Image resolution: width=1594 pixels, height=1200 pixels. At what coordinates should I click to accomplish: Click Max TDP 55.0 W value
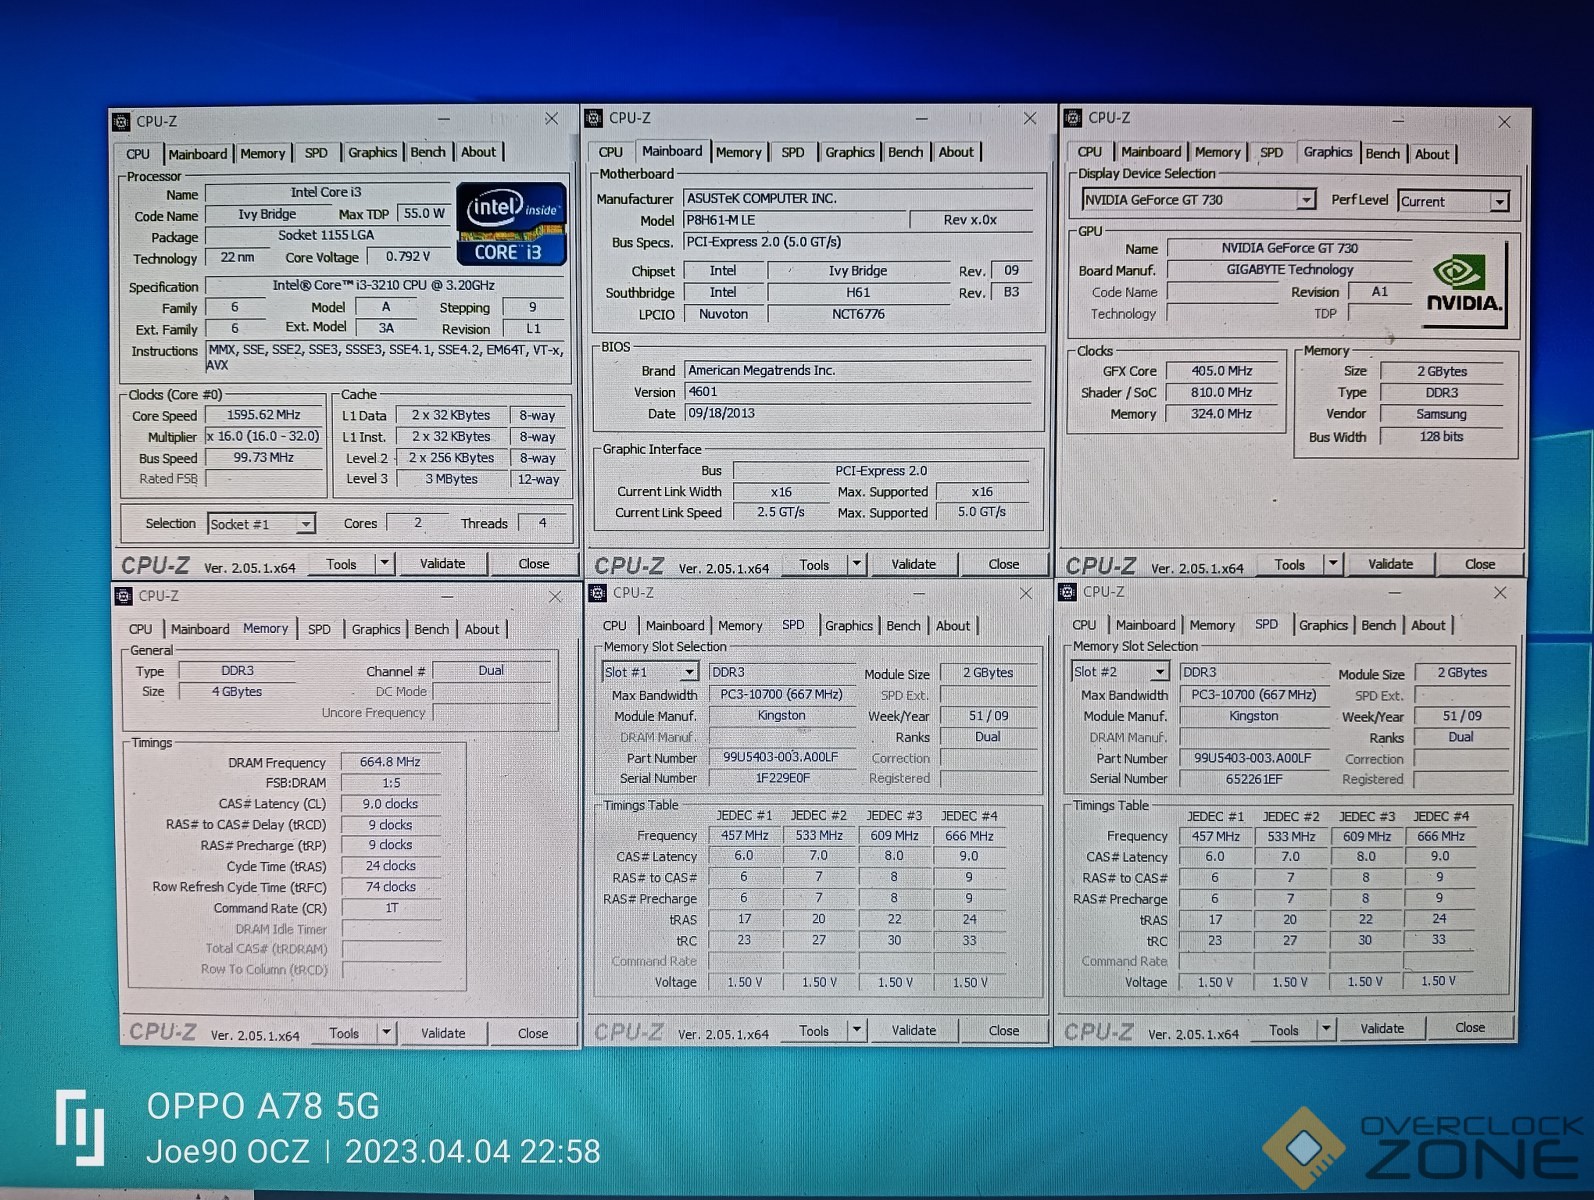coord(424,214)
